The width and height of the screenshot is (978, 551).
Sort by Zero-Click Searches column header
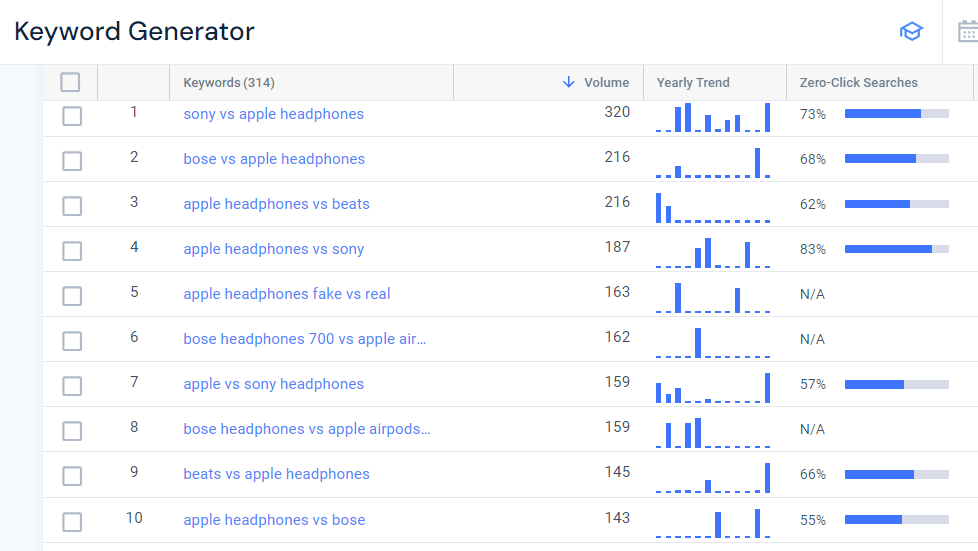[858, 82]
